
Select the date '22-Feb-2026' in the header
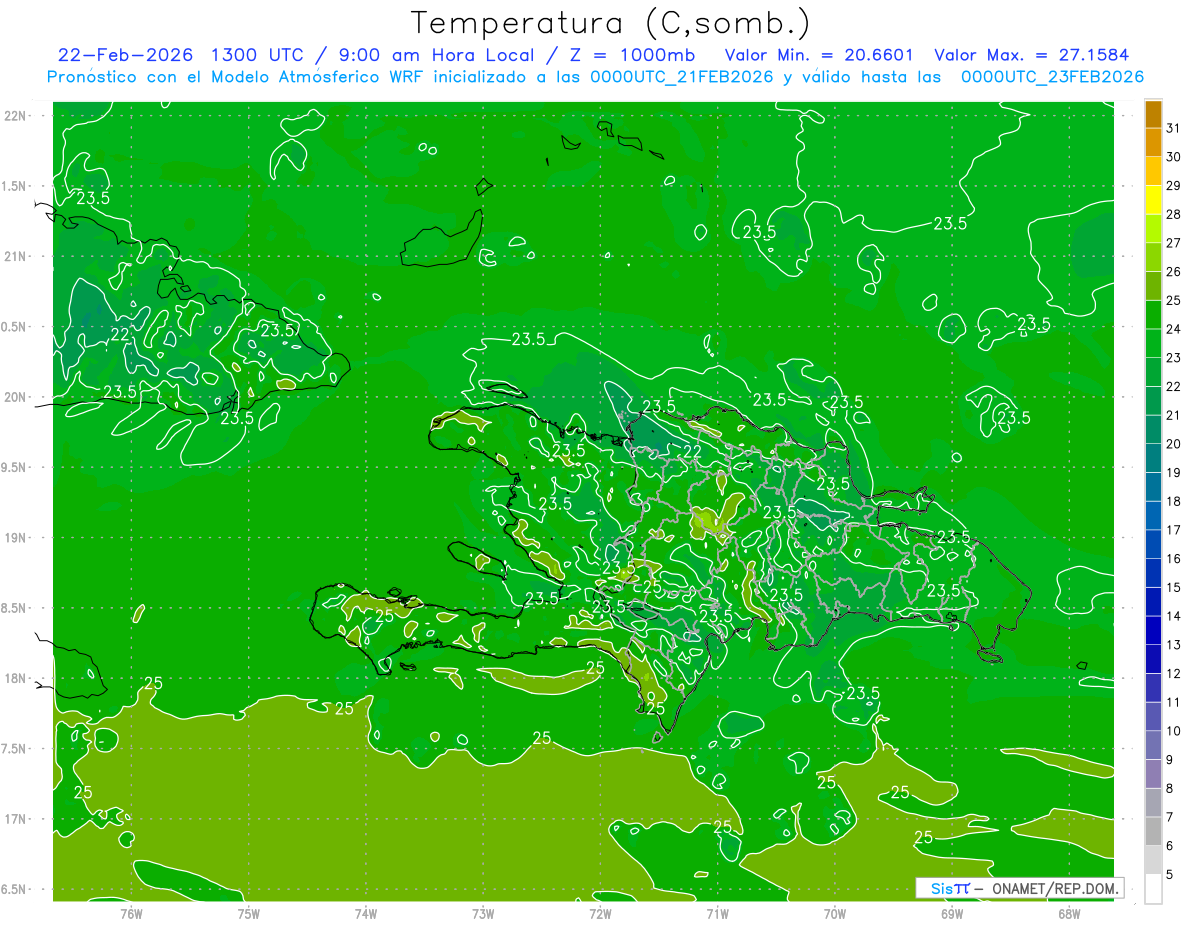tap(124, 55)
